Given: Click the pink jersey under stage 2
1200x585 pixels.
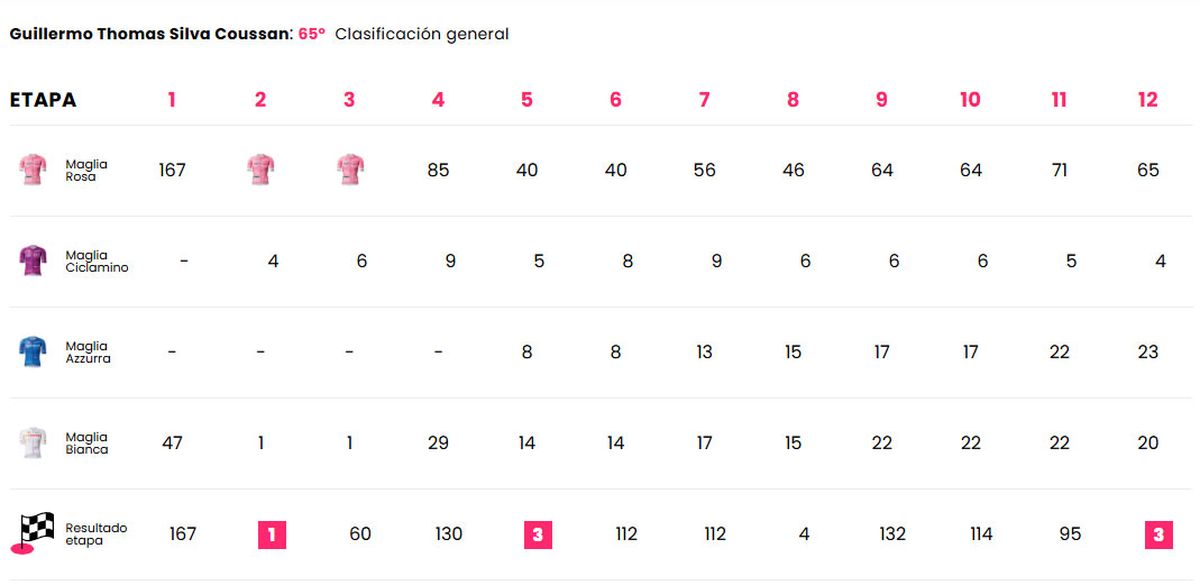Looking at the screenshot, I should click(x=260, y=170).
